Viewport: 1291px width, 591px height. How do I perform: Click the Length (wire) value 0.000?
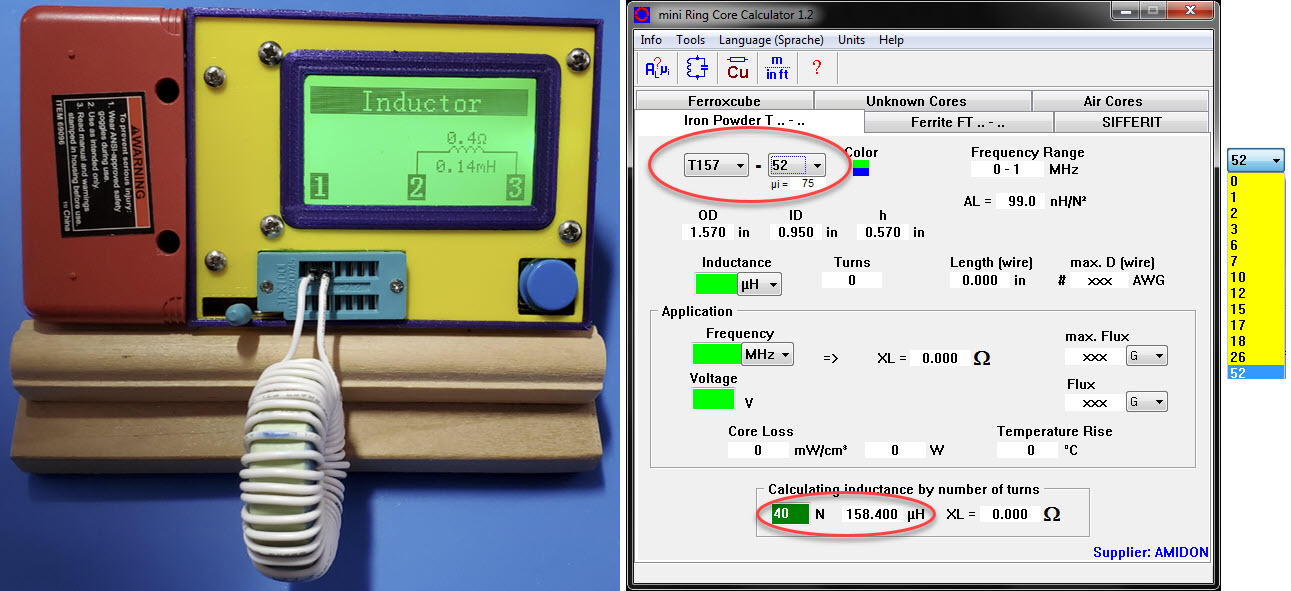coord(979,281)
